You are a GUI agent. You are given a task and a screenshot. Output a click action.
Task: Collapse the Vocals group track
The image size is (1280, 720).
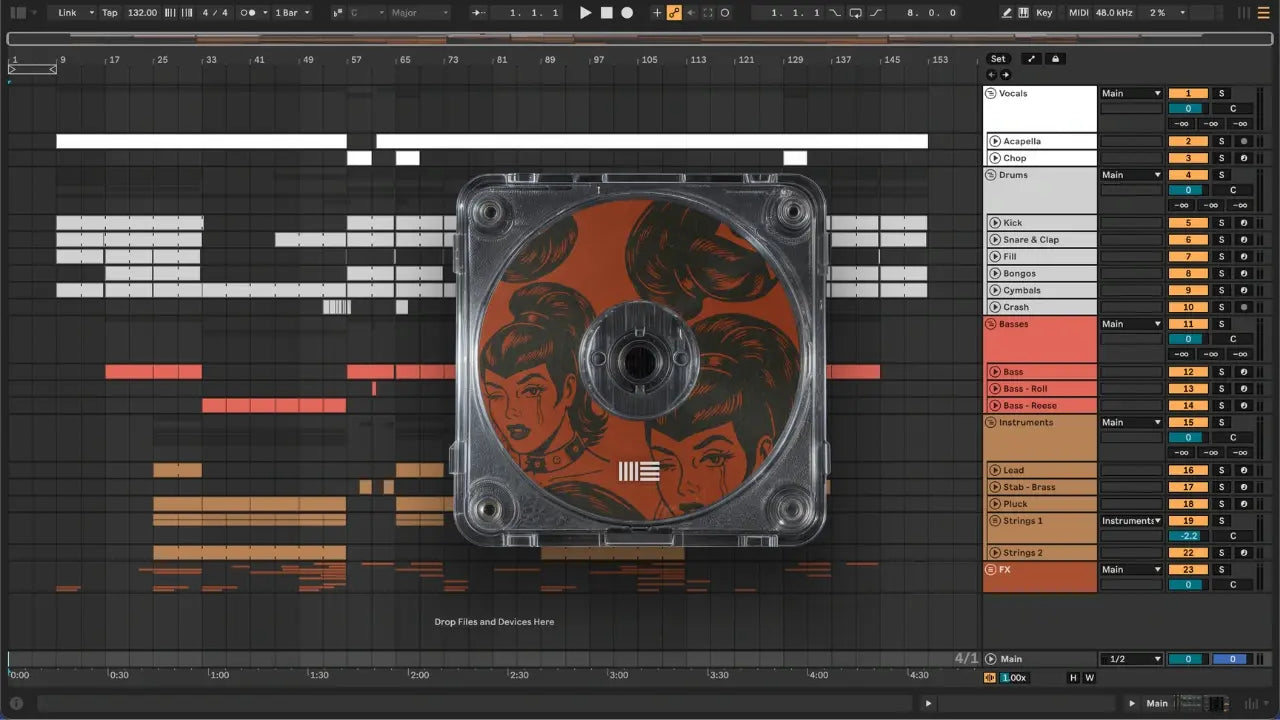(992, 93)
